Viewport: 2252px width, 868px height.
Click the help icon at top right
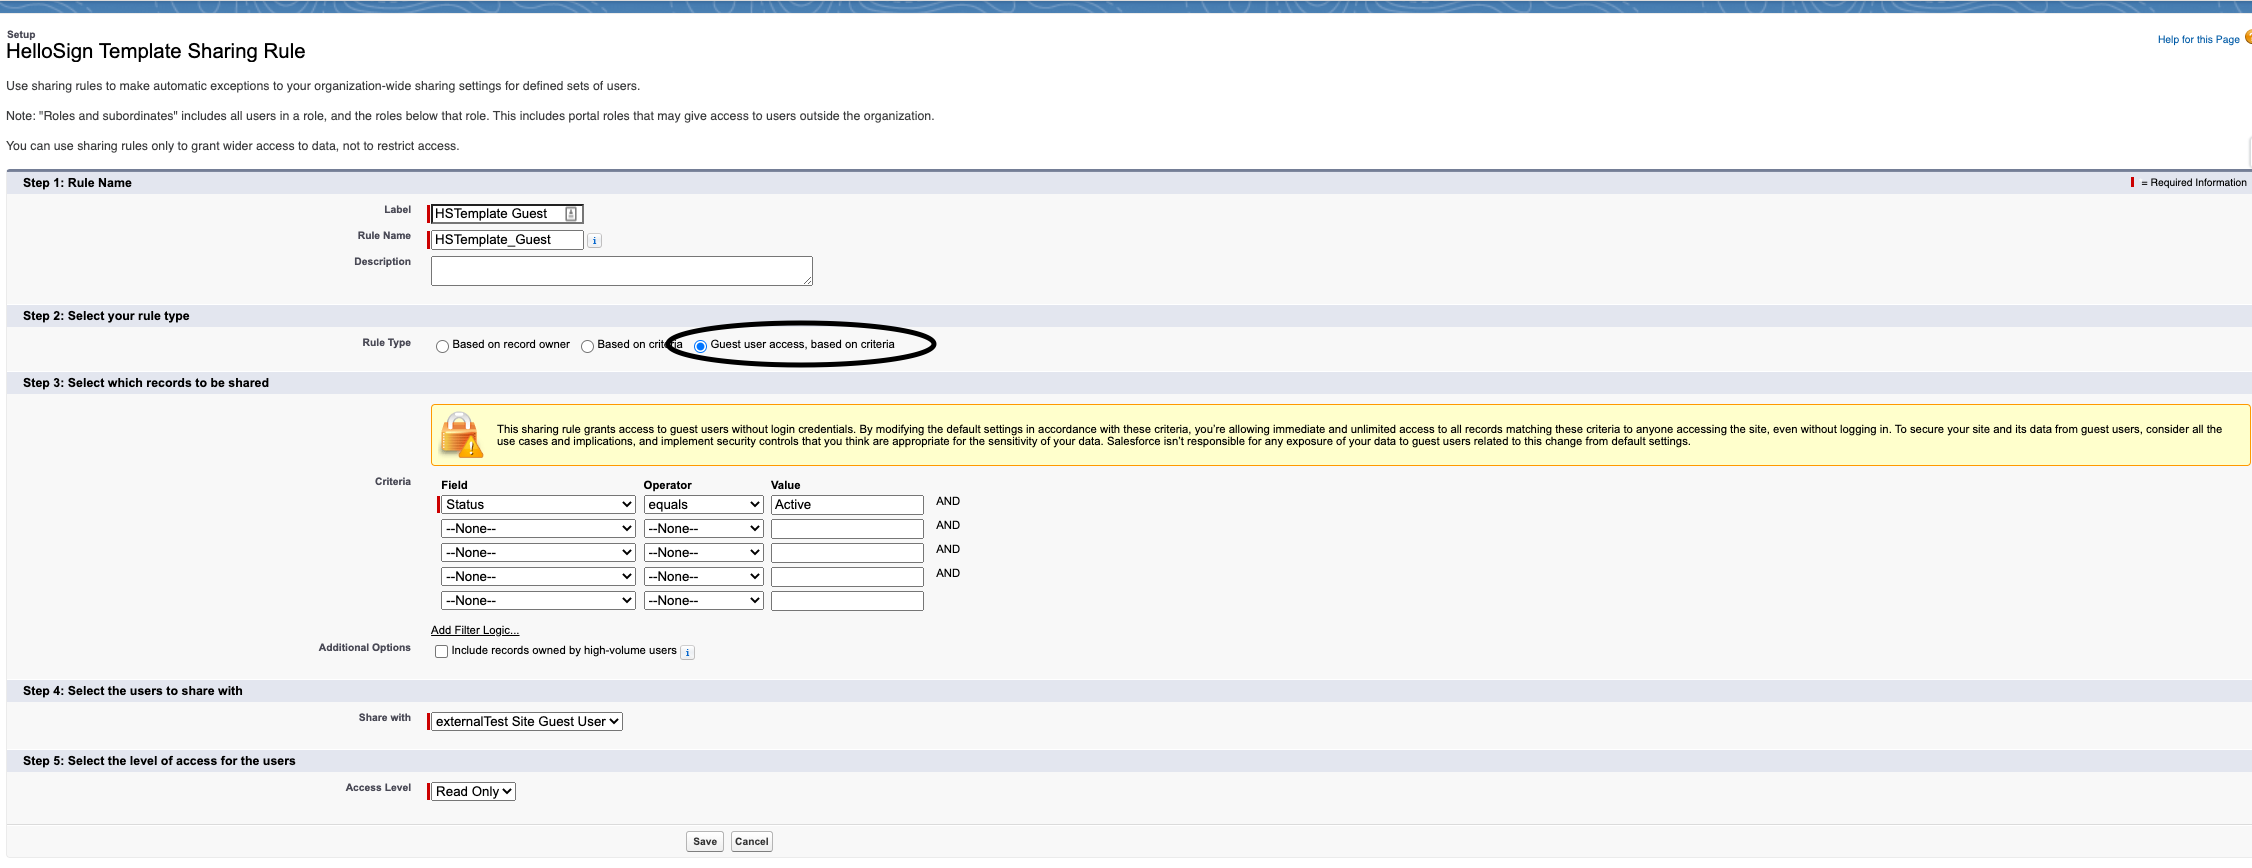[x=2248, y=38]
